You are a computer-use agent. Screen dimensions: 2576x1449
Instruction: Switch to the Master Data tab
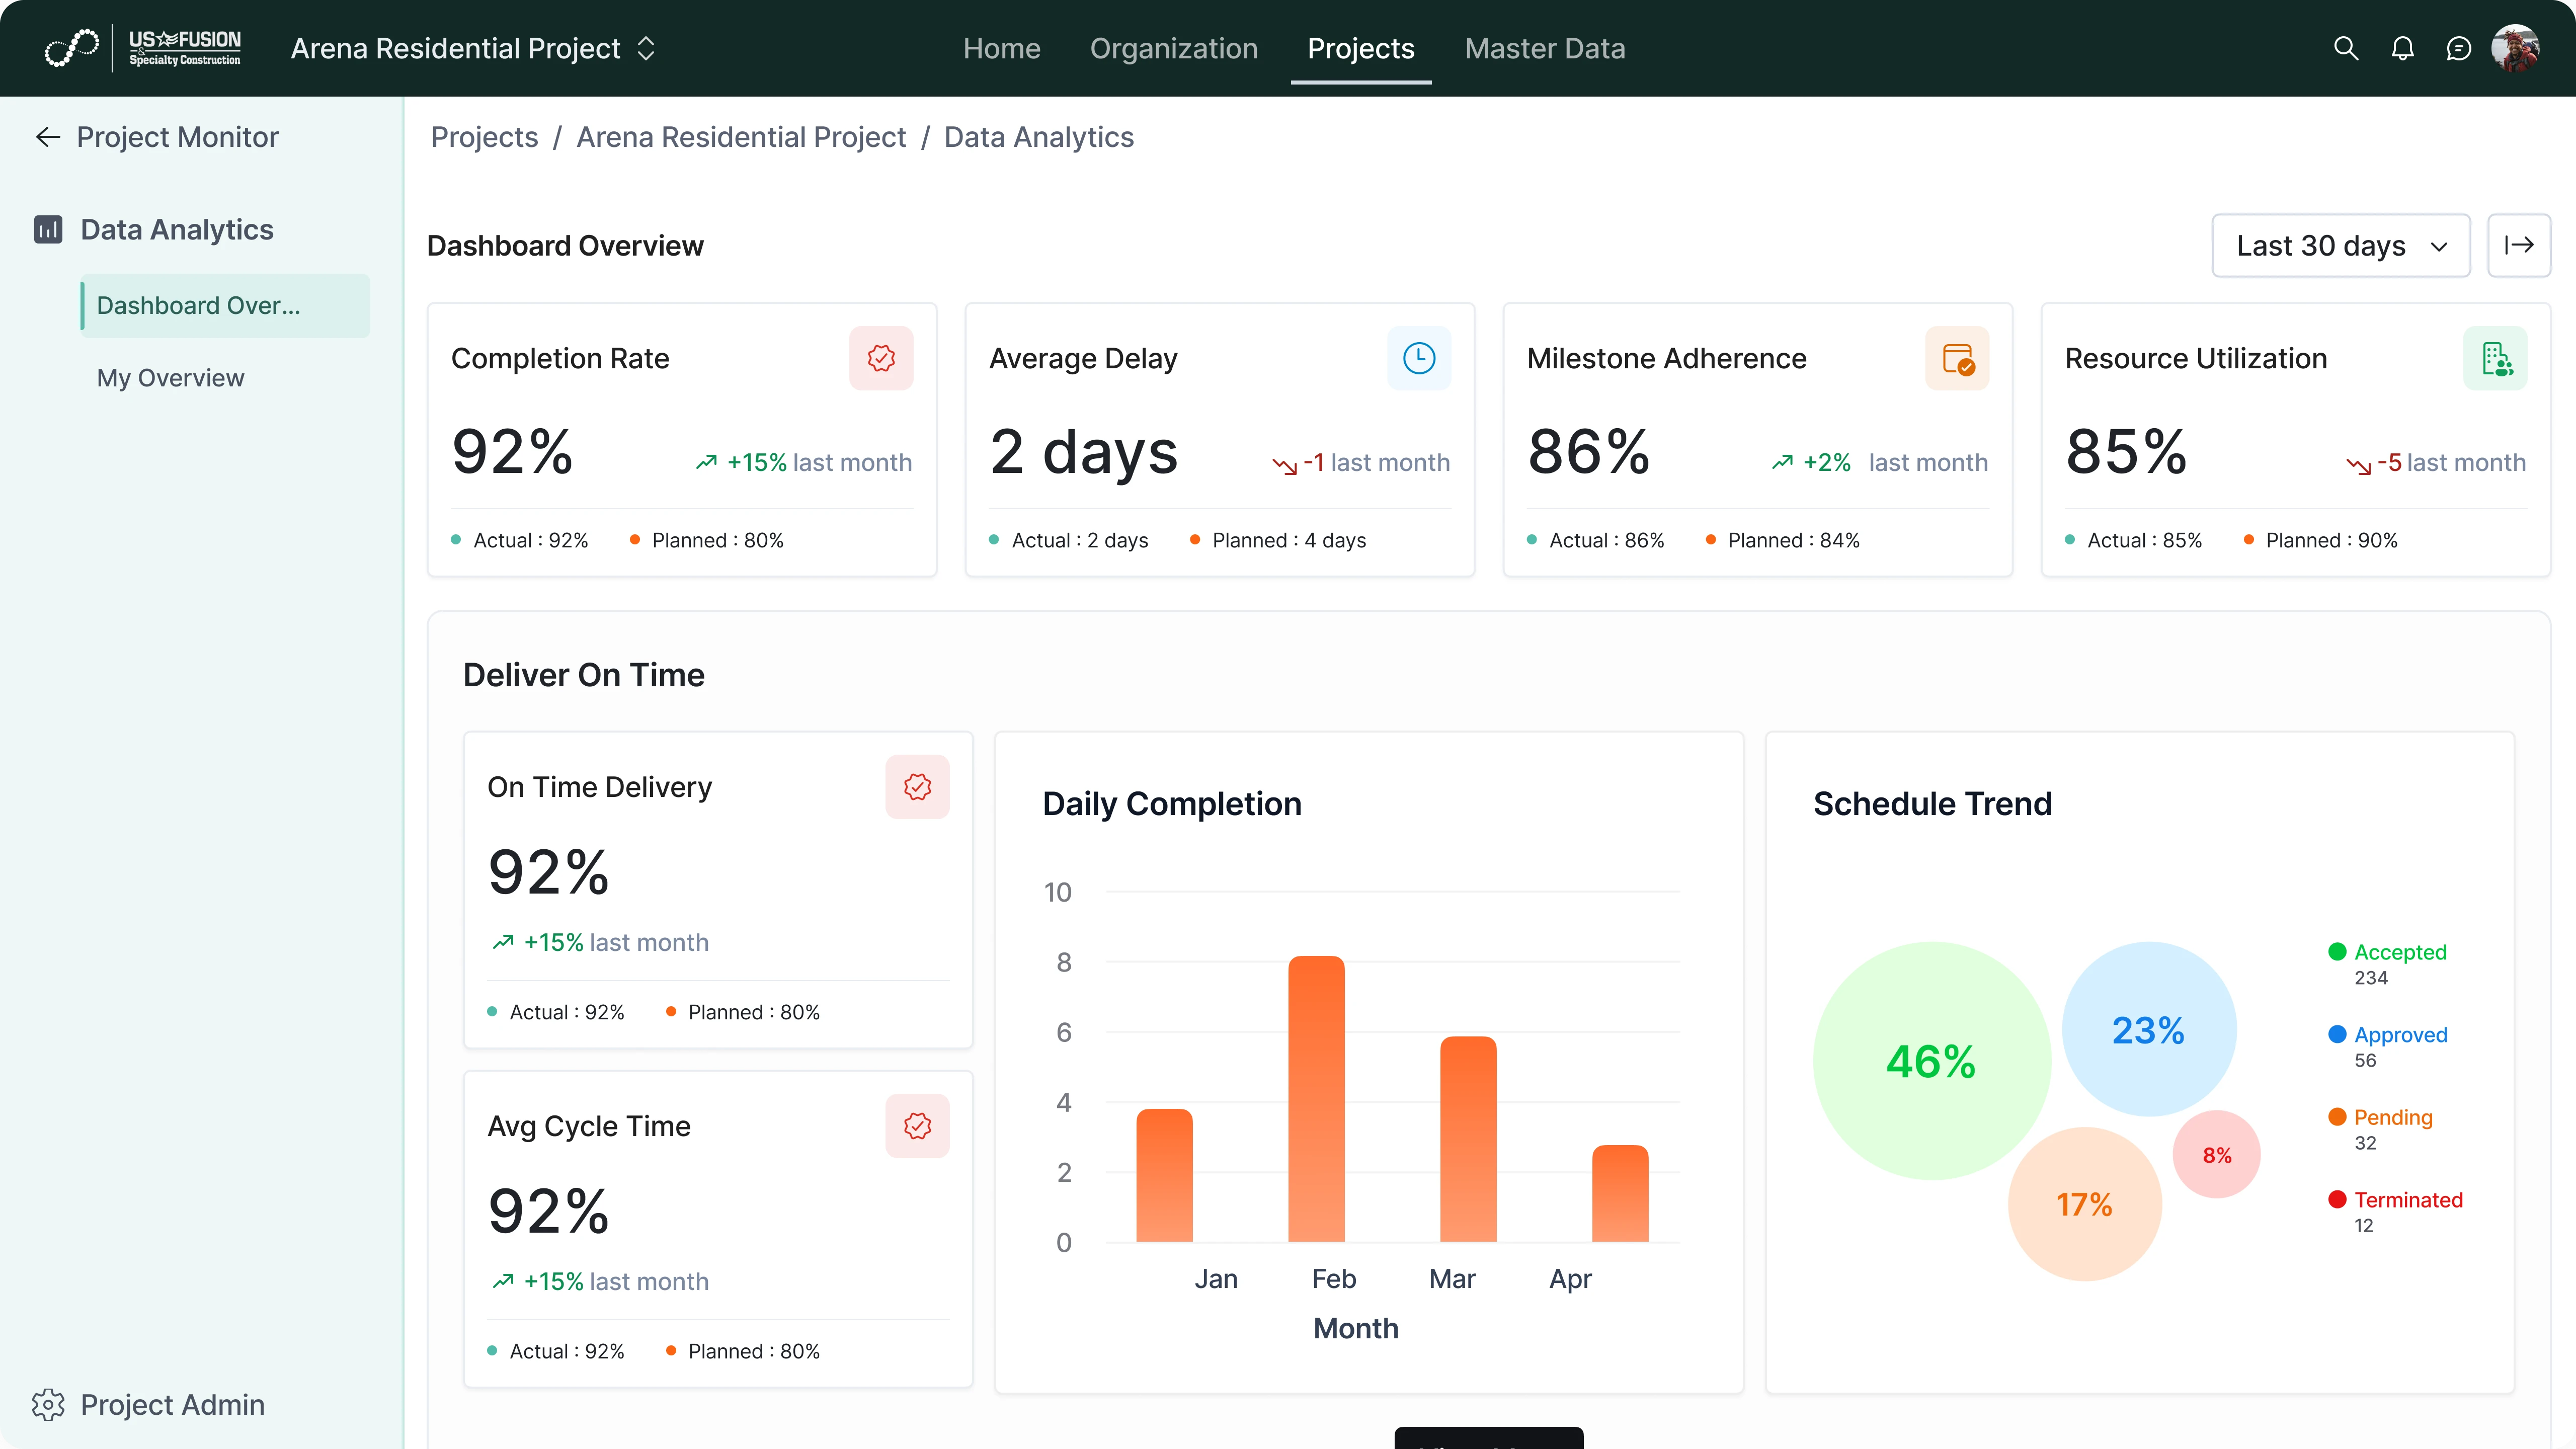pos(1545,48)
